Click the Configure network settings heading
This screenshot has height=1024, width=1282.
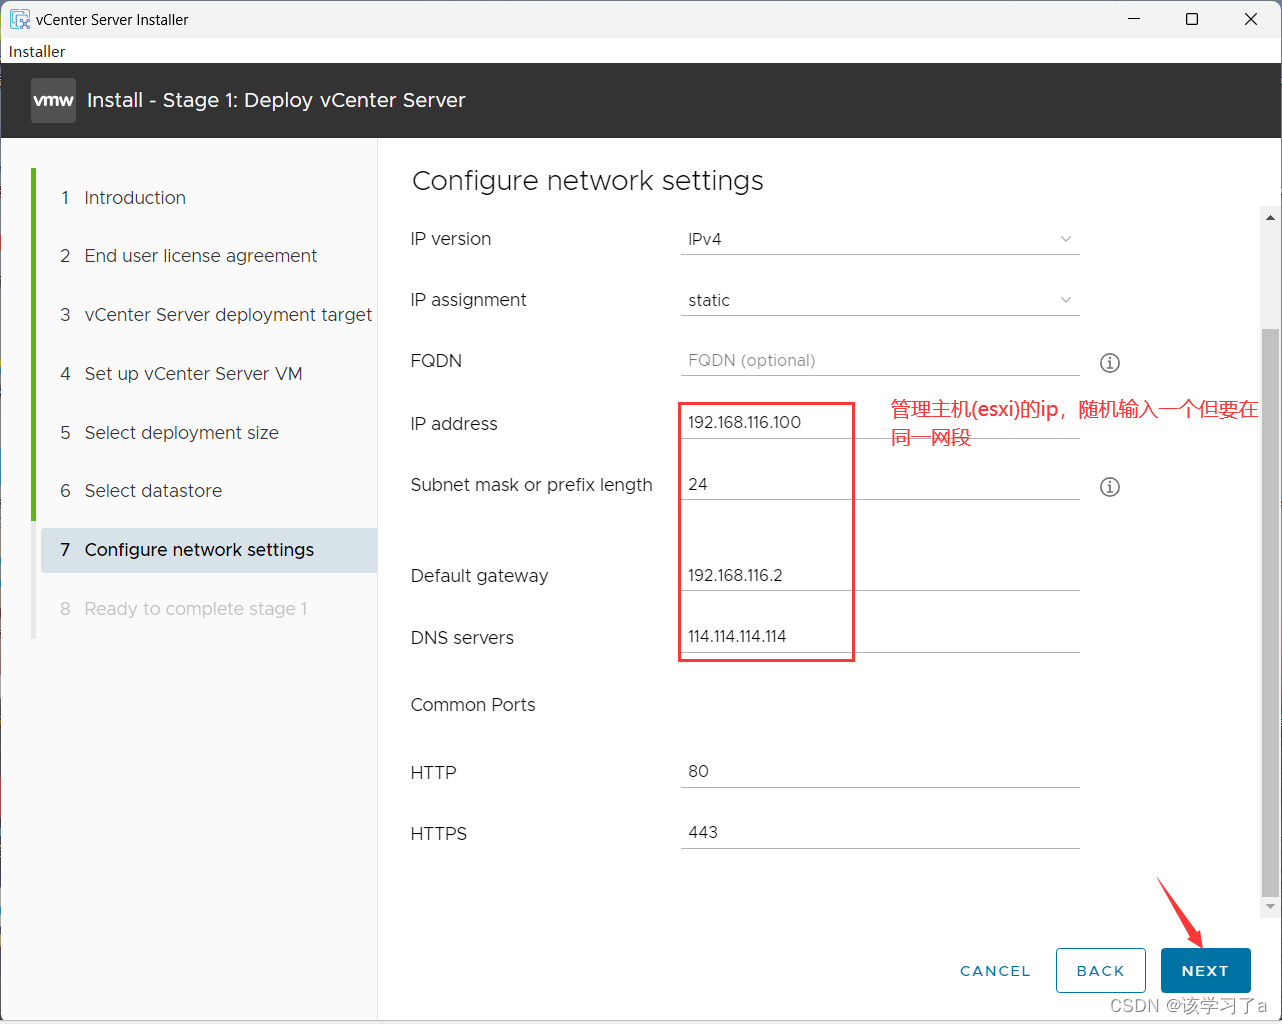588,181
